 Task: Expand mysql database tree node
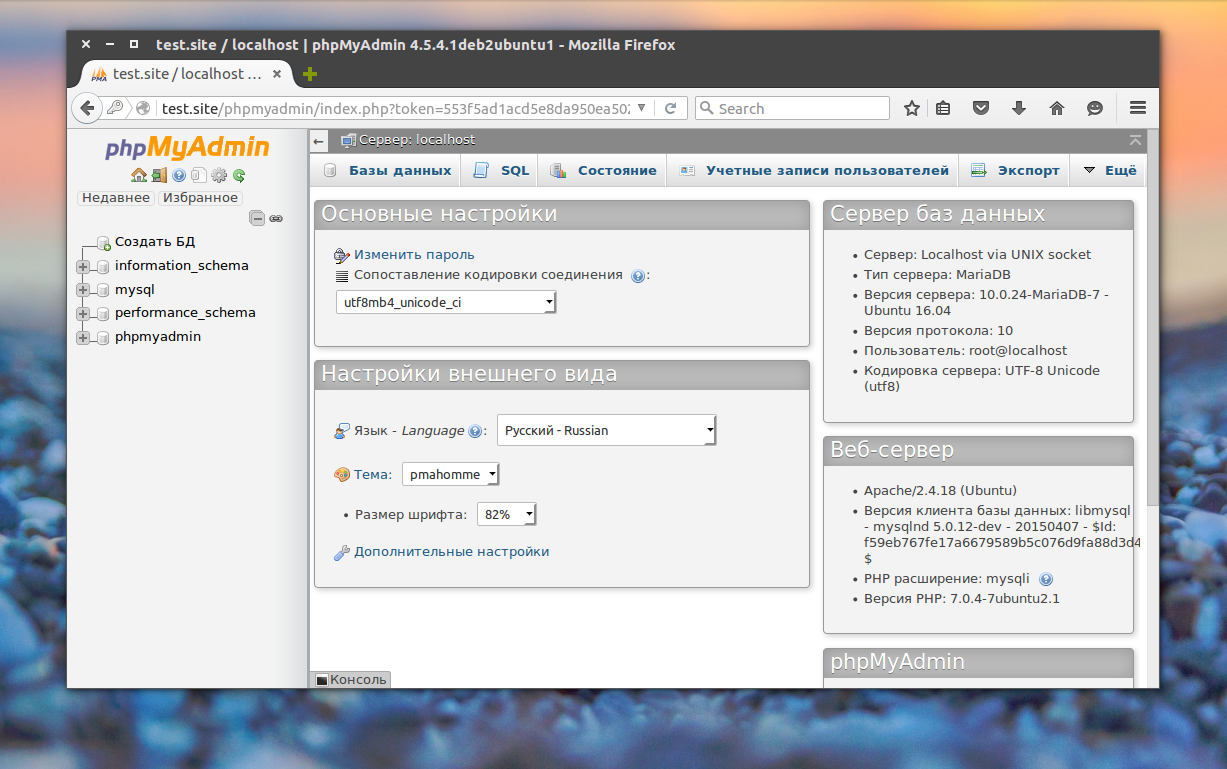[x=83, y=290]
